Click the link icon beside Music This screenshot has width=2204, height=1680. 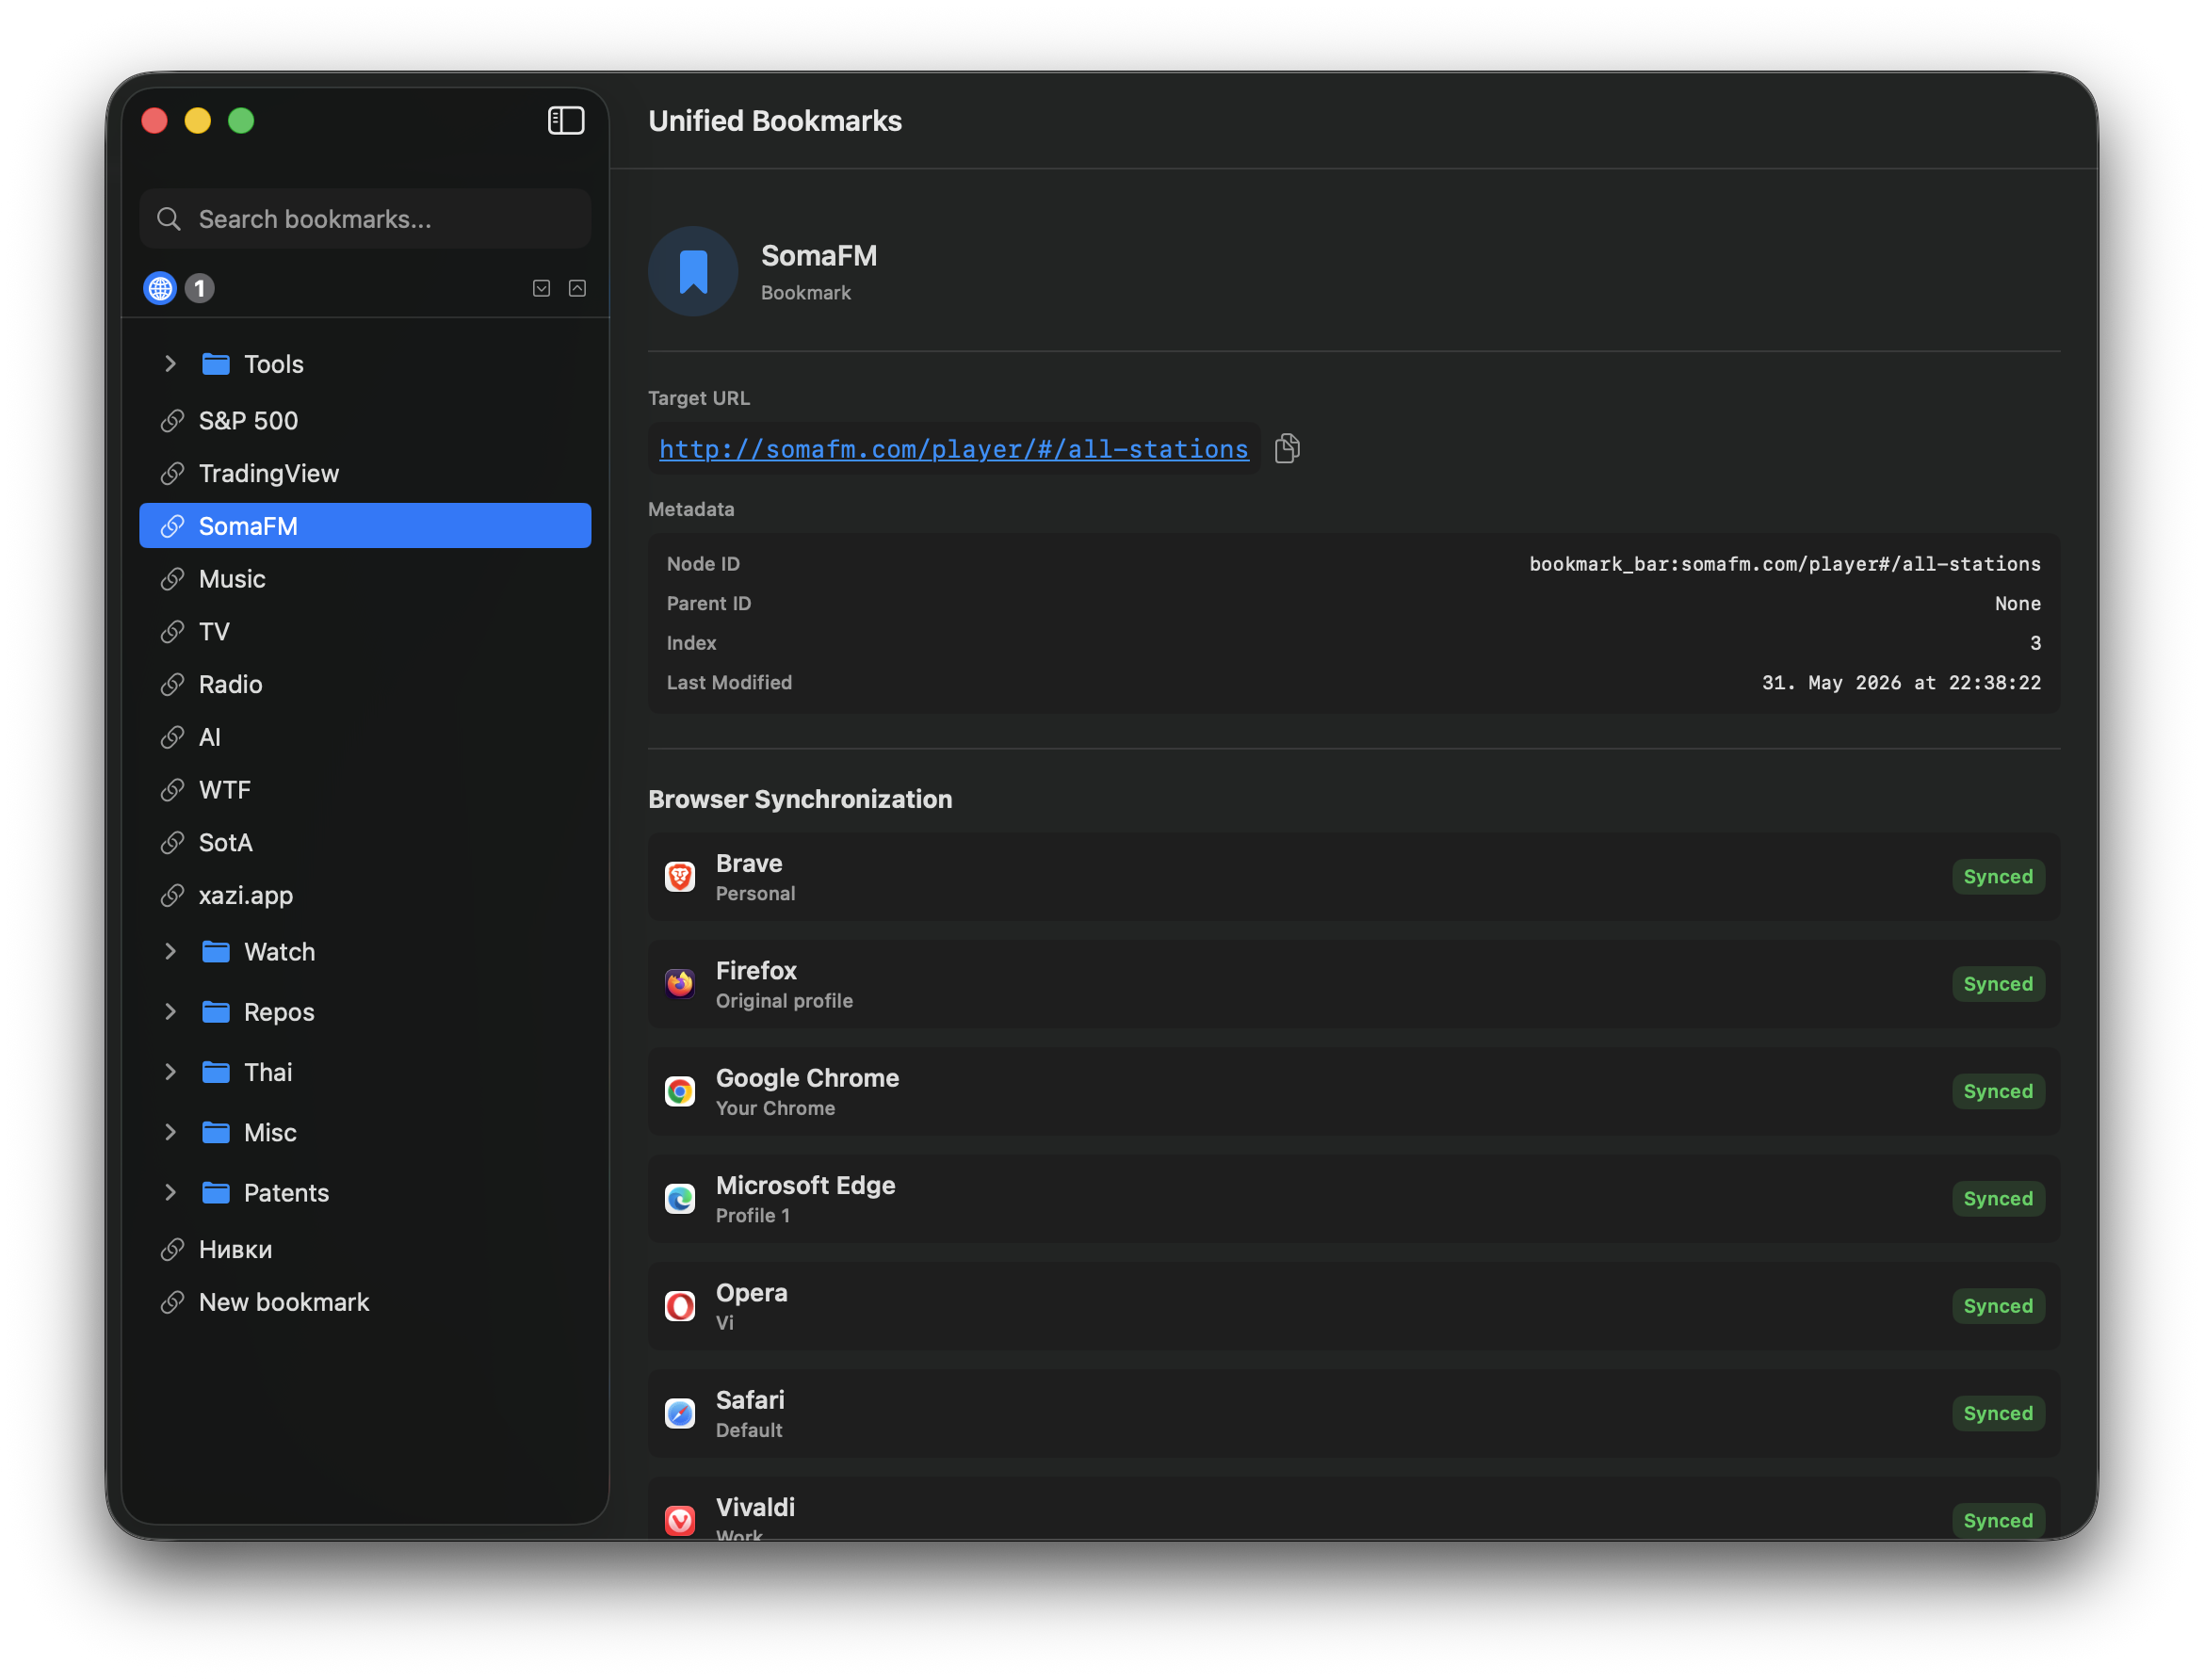coord(172,579)
